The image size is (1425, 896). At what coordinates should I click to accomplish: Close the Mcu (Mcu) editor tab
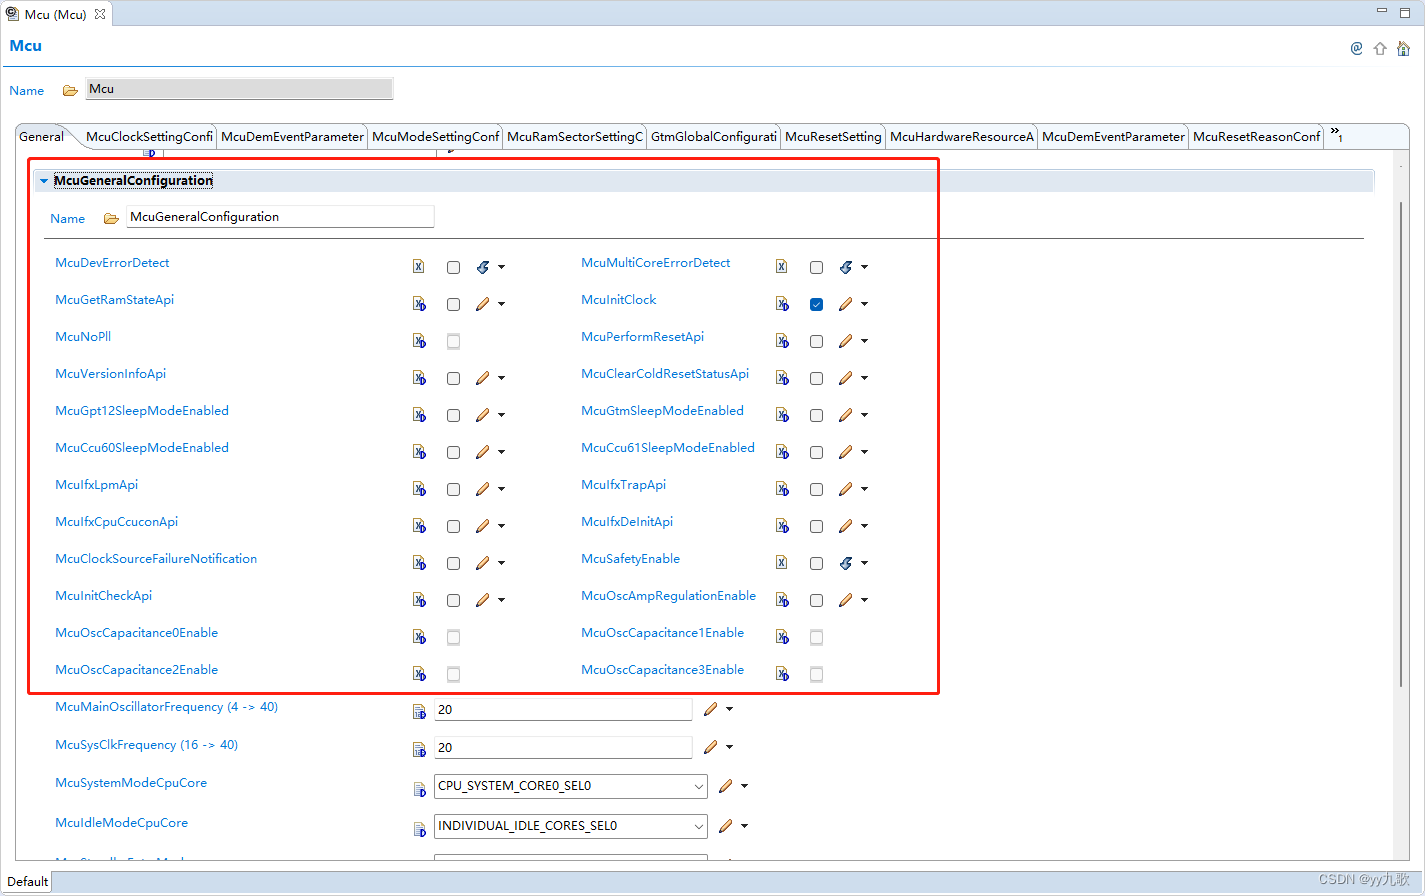tap(100, 14)
